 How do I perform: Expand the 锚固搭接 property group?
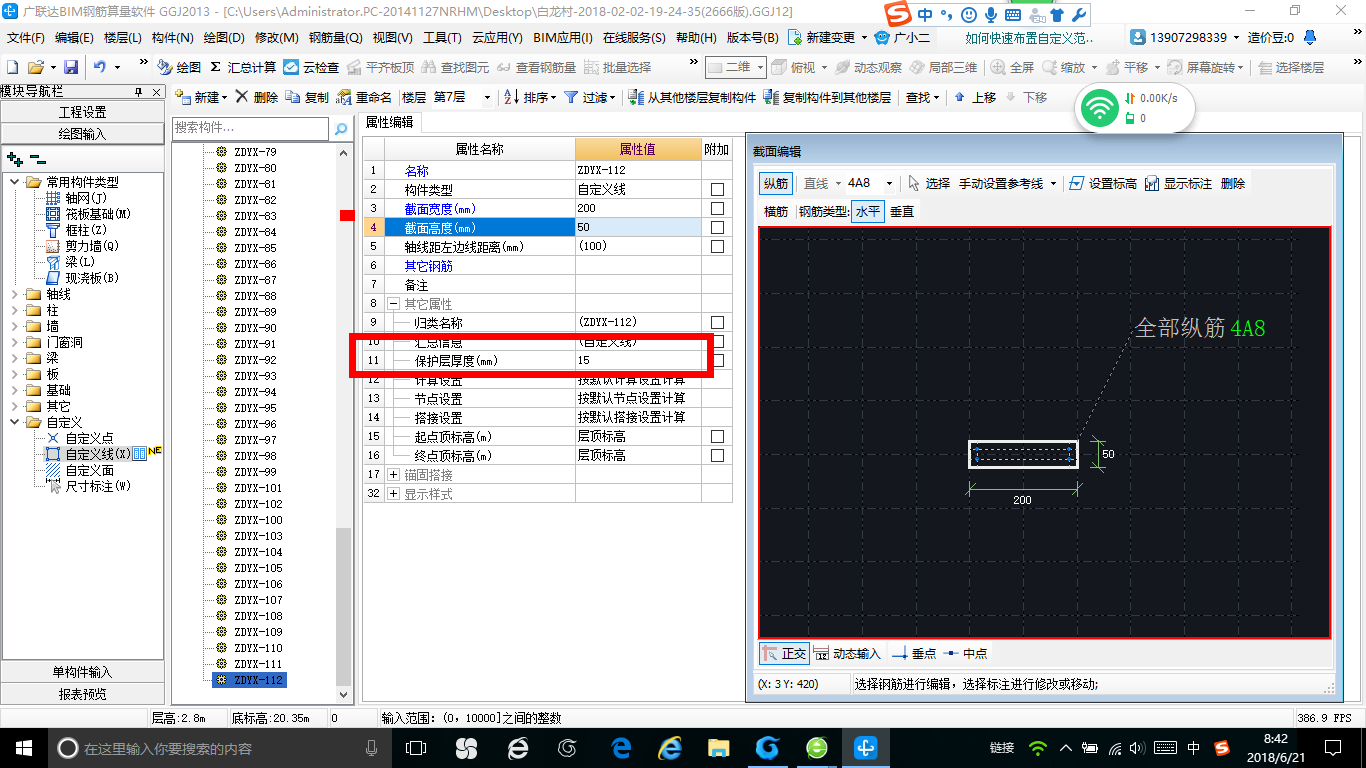coord(393,475)
